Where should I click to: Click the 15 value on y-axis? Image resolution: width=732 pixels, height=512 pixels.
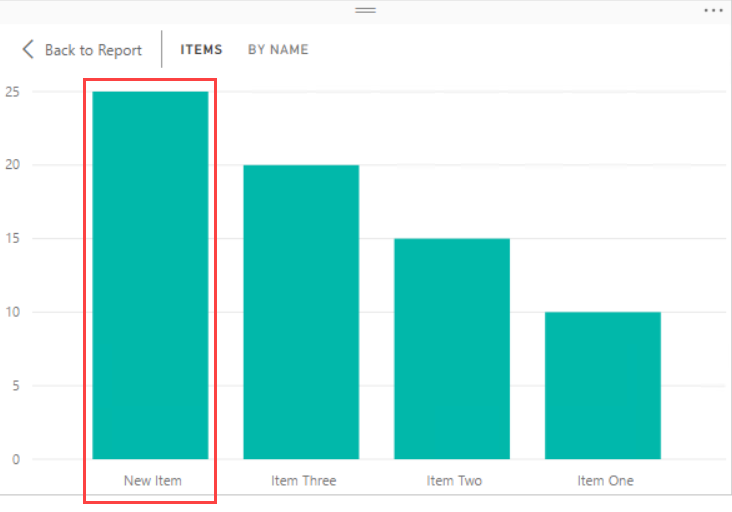coord(13,239)
